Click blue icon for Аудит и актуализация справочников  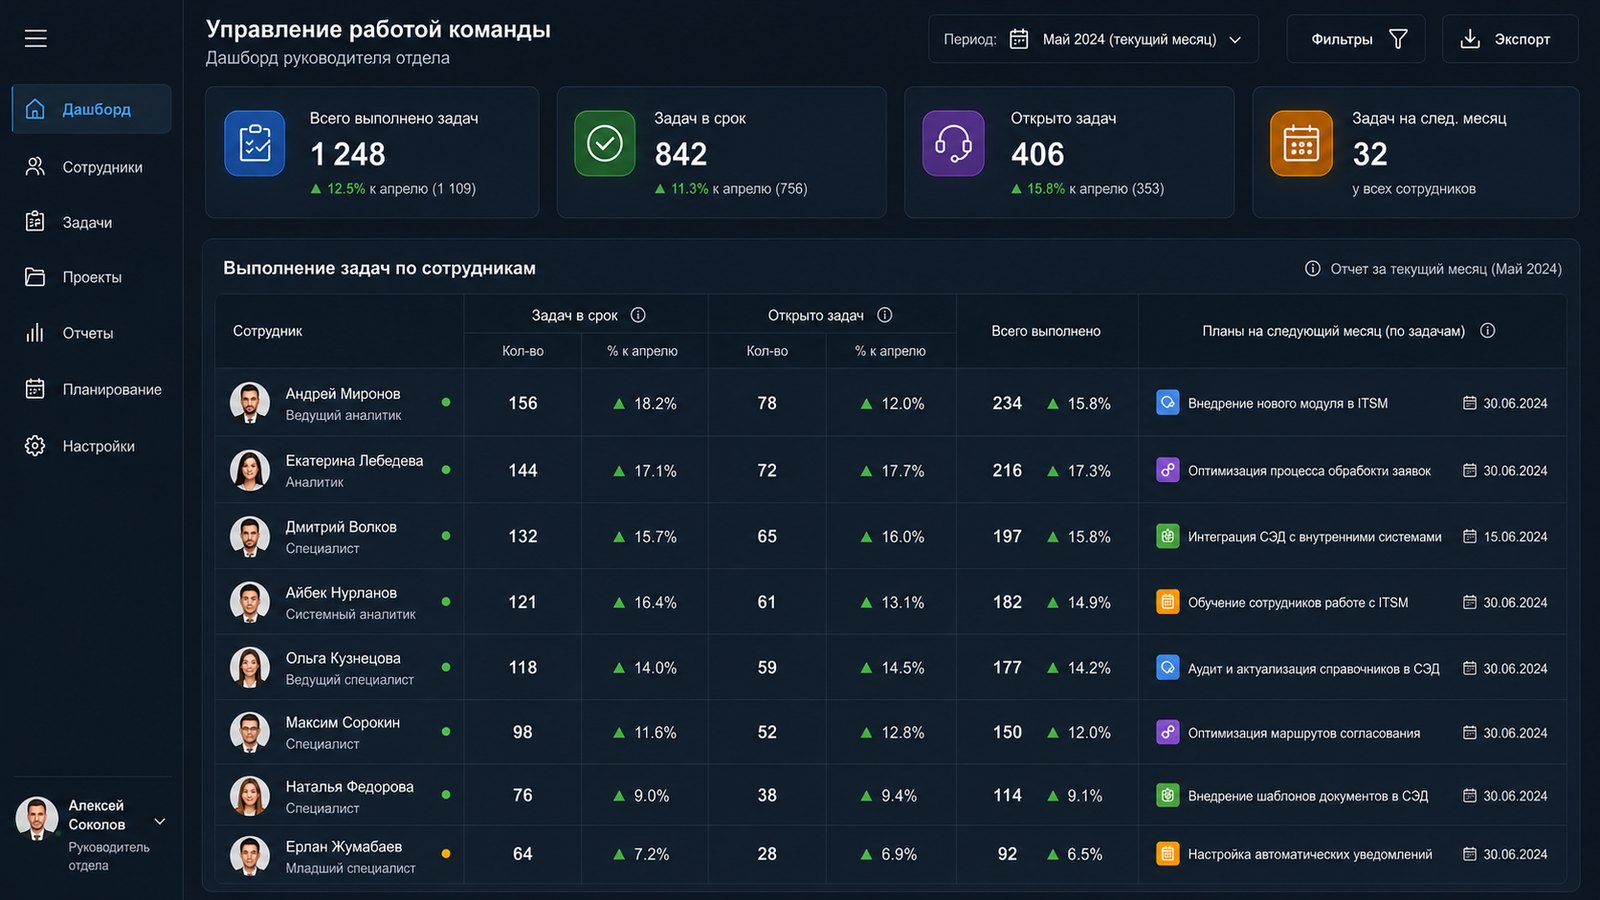coord(1168,668)
